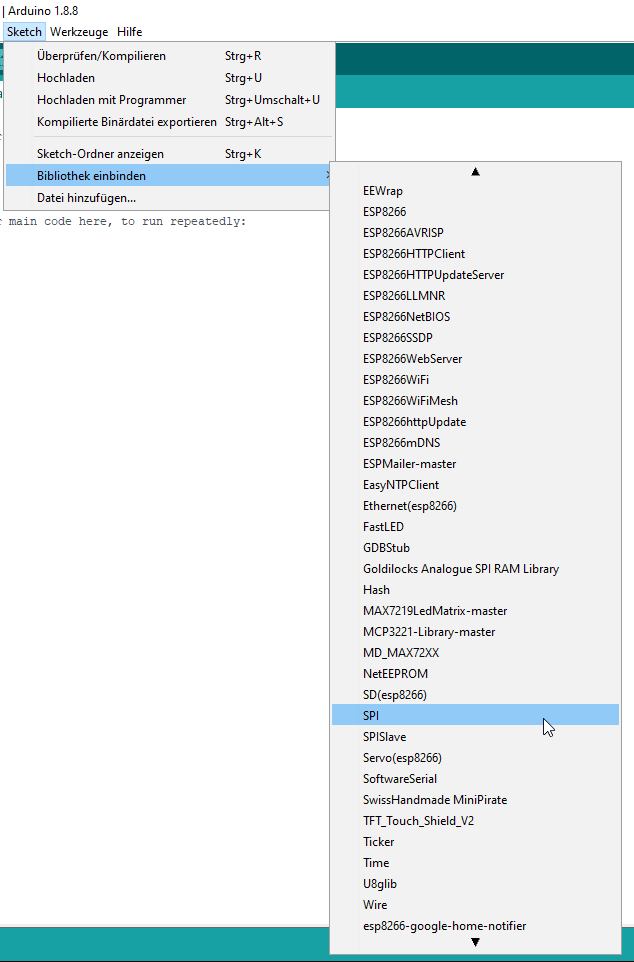The height and width of the screenshot is (962, 634).
Task: Include the ESP8266HTTPUpdateServer library
Action: 475,275
